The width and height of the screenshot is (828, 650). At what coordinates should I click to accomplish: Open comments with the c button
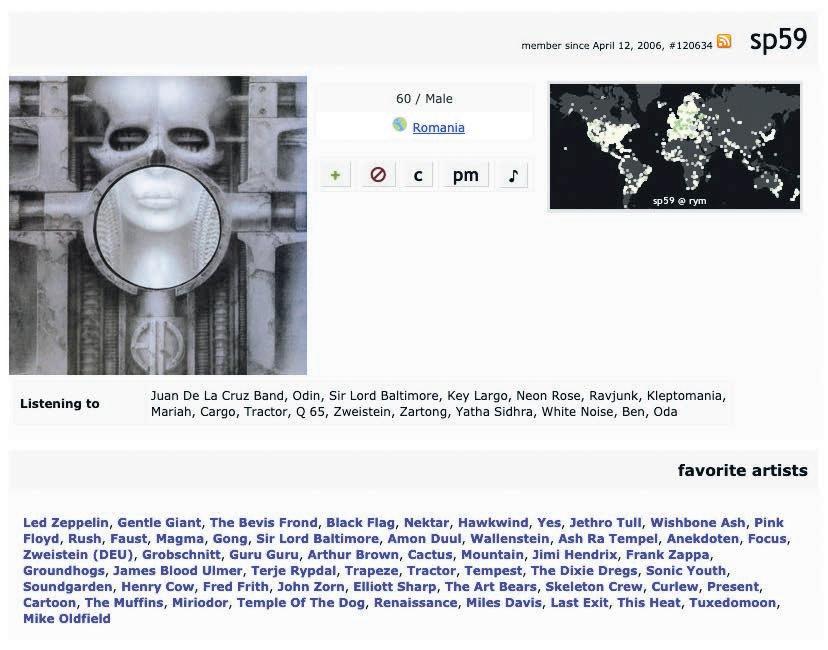tap(418, 175)
